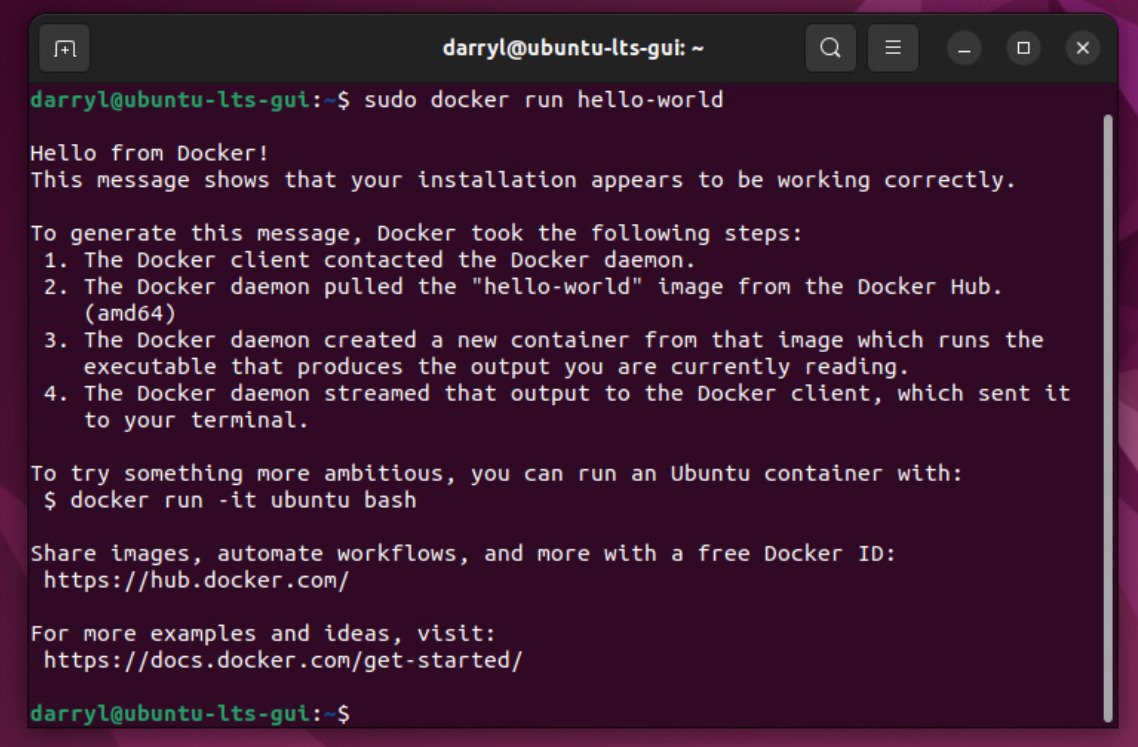Click the terminal vertical scrollbar

(1108, 417)
